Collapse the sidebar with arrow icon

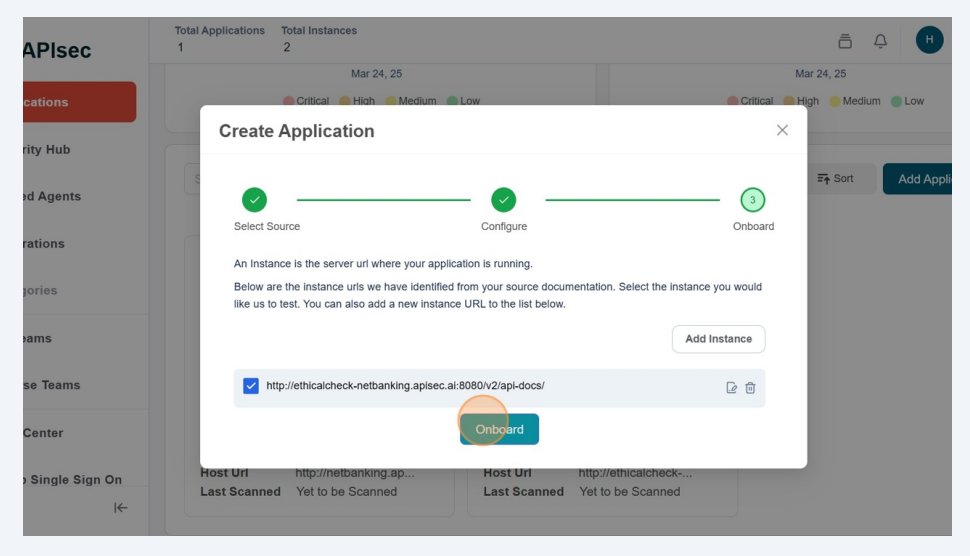[x=121, y=508]
